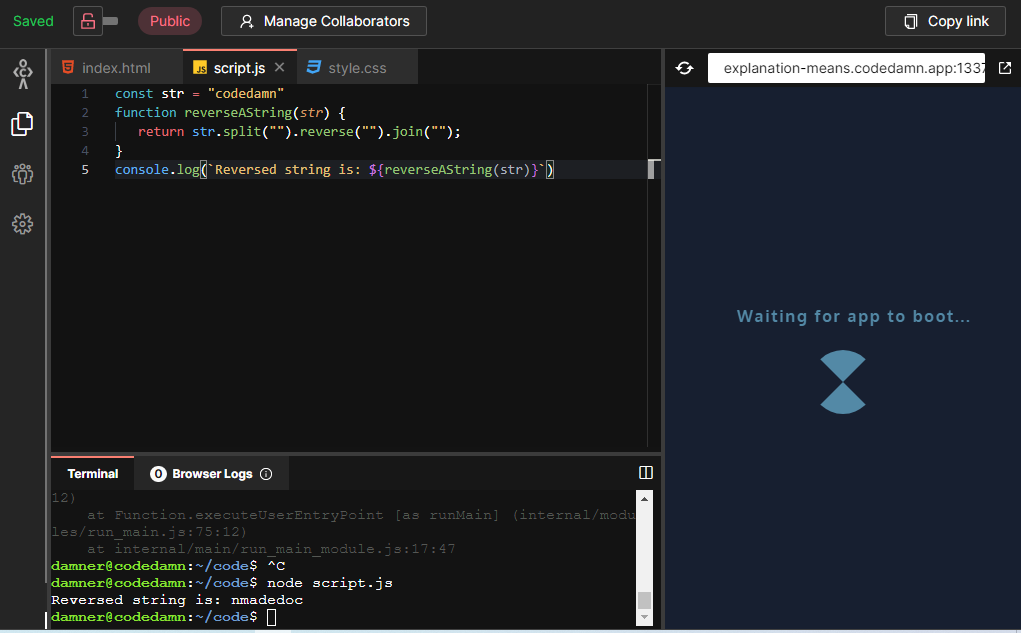Select the script.js tab
This screenshot has width=1021, height=633.
[x=239, y=68]
